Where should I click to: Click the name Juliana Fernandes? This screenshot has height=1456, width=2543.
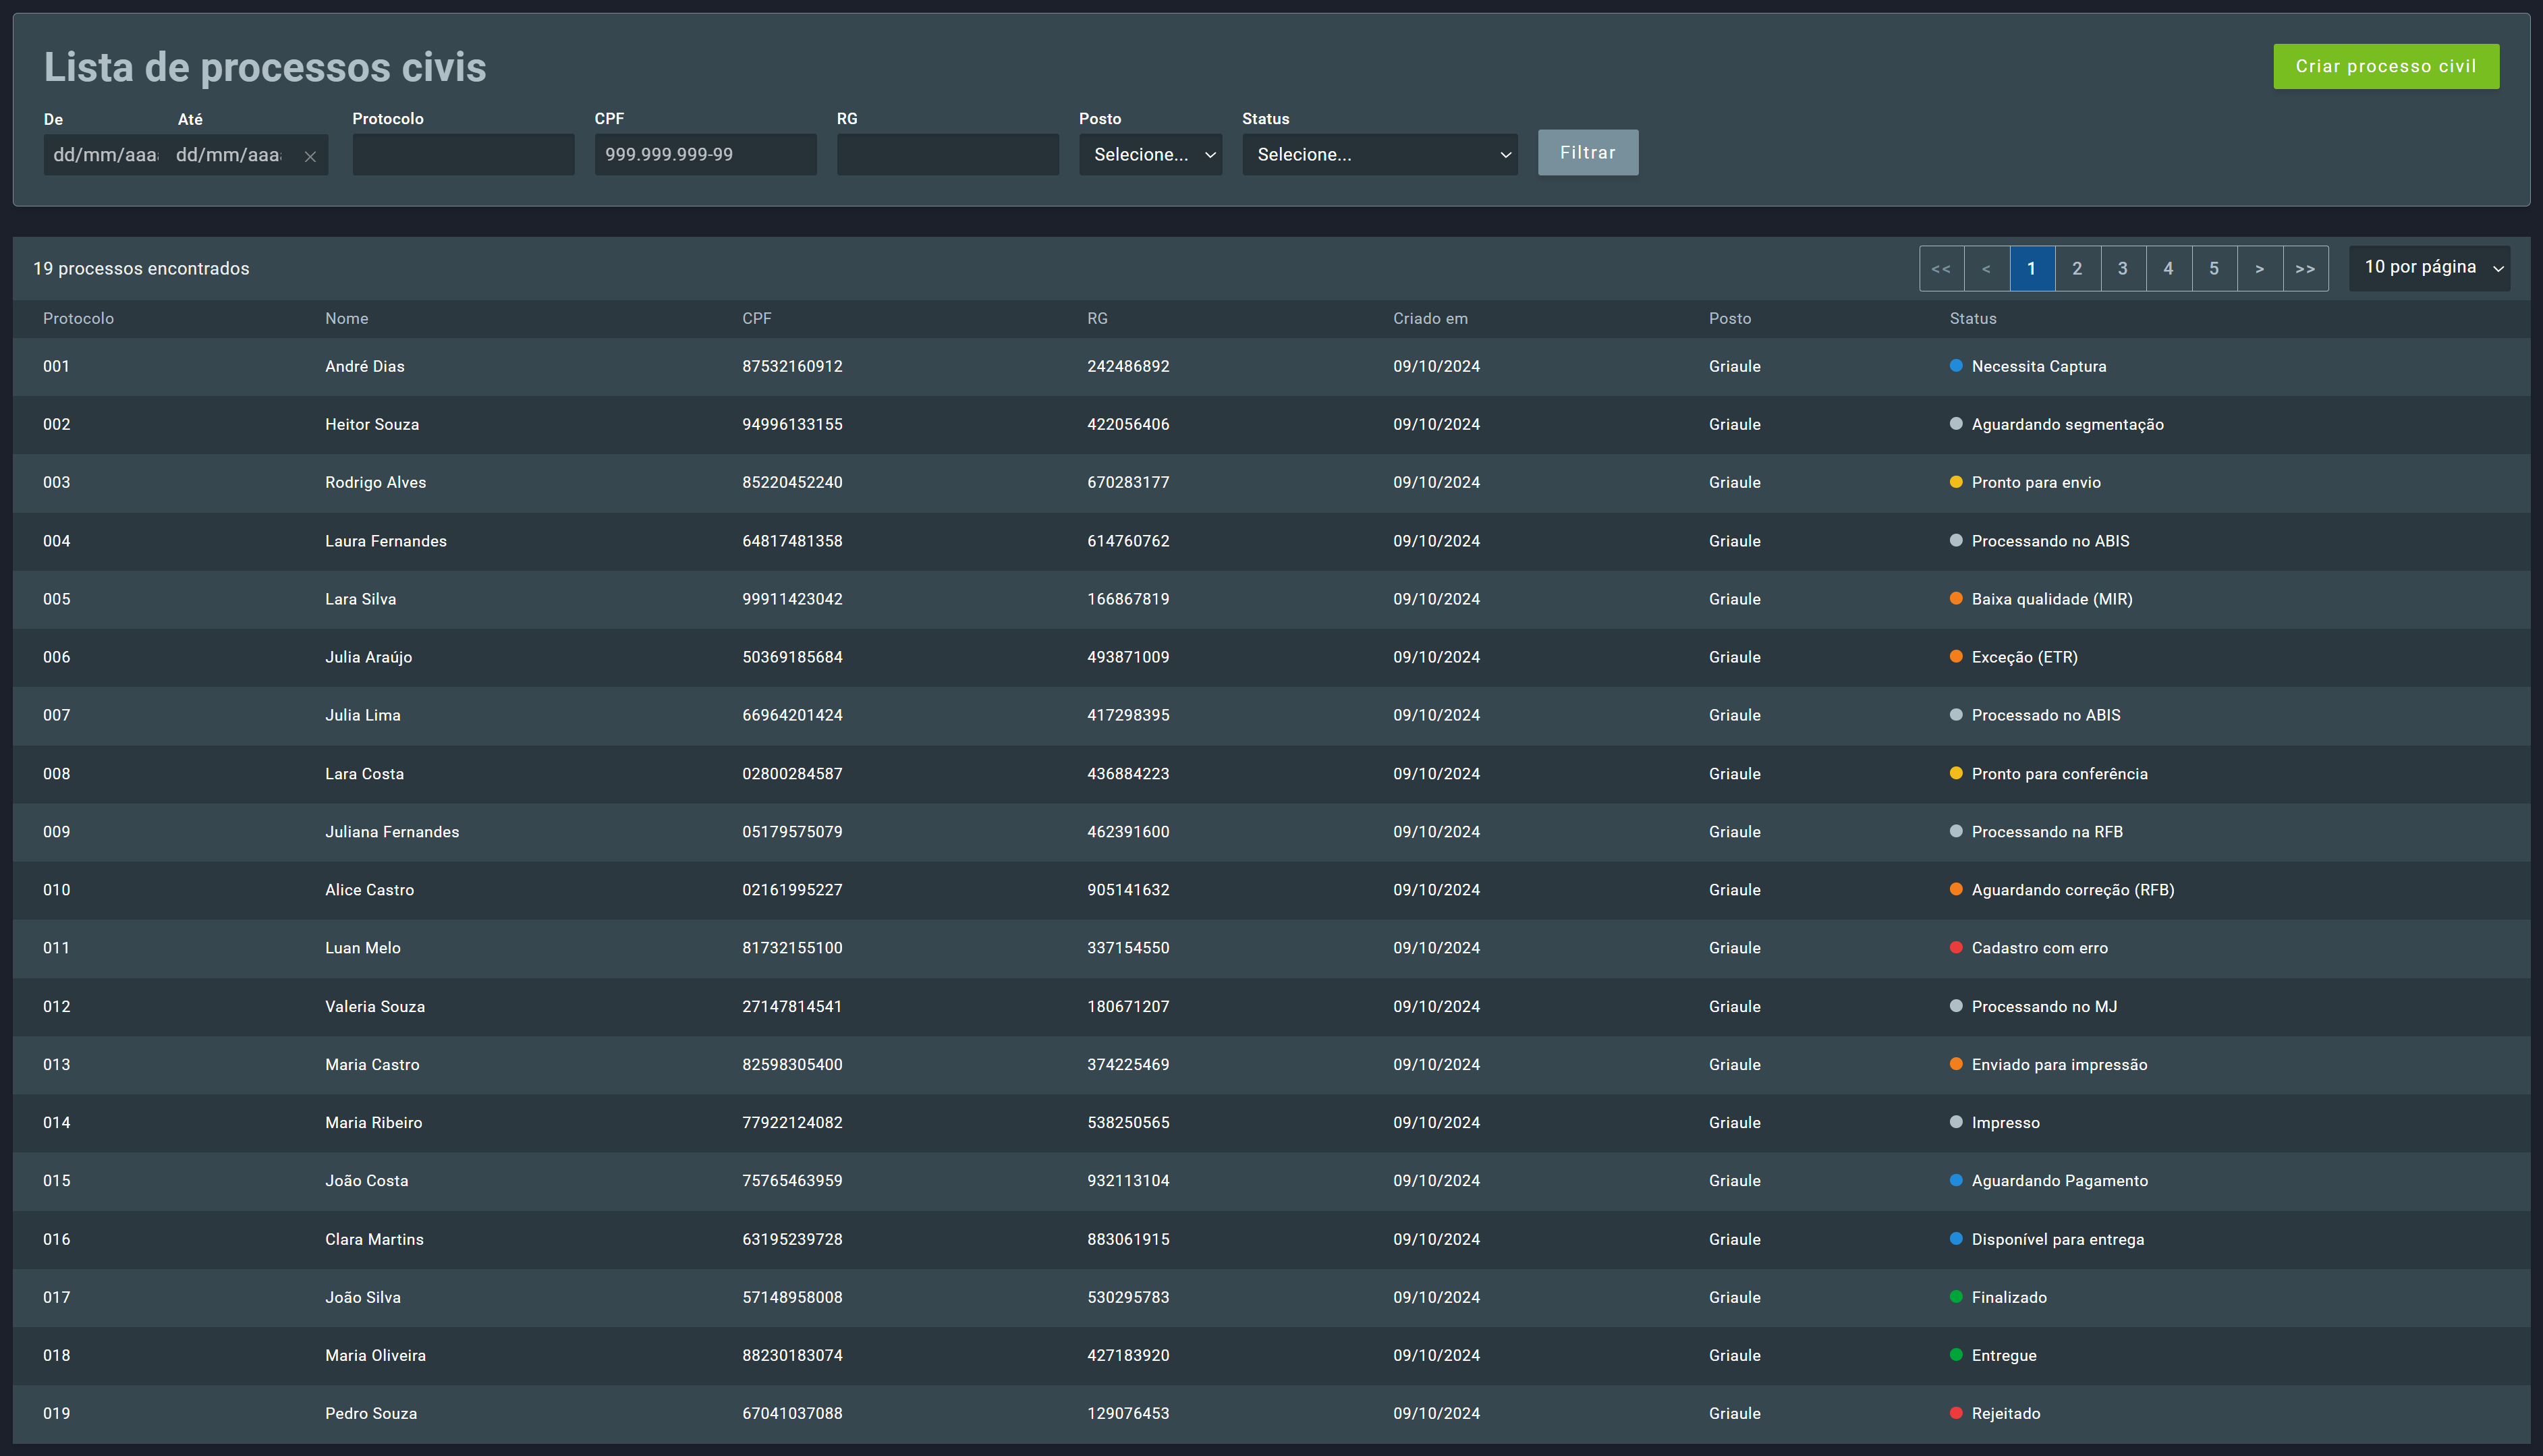[x=391, y=832]
